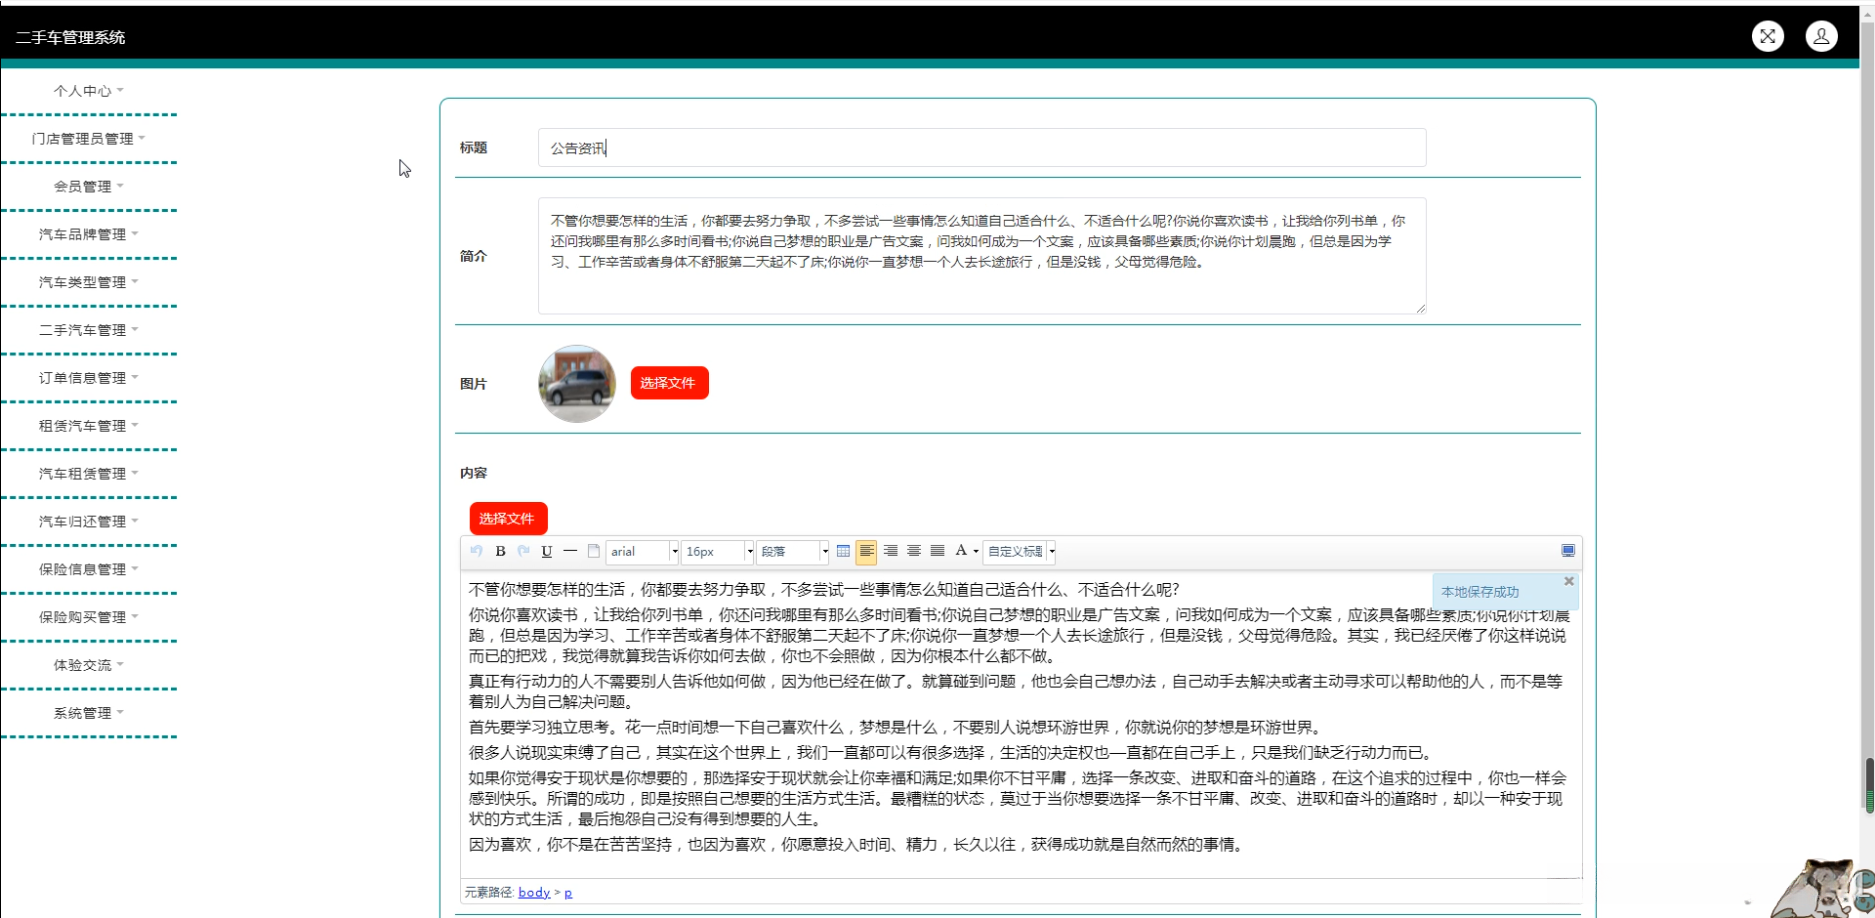1875x918 pixels.
Task: Open the 保险购买管理 sidebar section
Action: [x=89, y=618]
